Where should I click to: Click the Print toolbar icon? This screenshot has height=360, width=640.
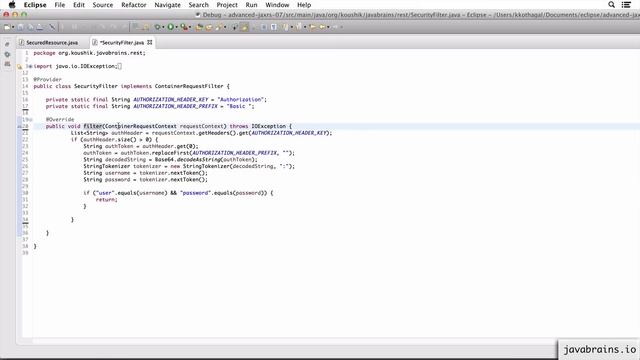point(40,27)
